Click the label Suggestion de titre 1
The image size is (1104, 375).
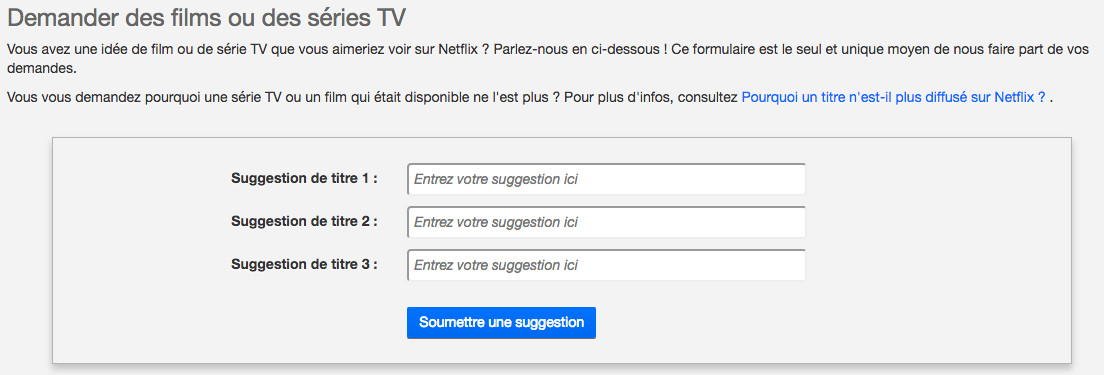click(304, 179)
